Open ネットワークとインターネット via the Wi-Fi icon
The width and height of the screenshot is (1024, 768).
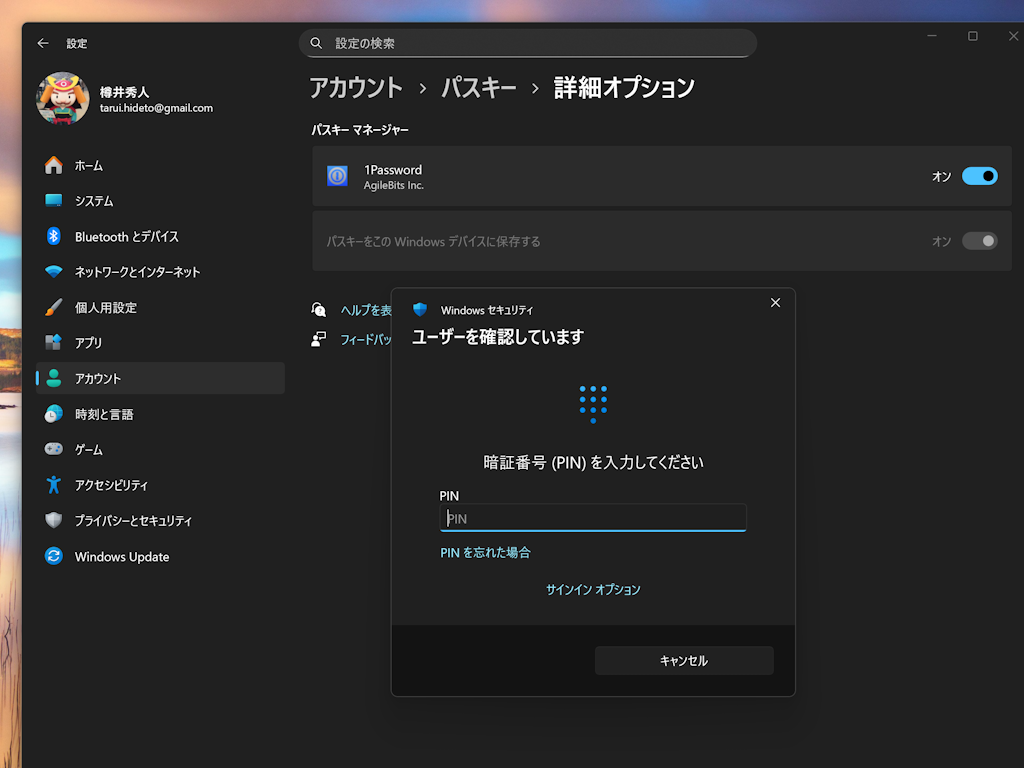click(54, 271)
